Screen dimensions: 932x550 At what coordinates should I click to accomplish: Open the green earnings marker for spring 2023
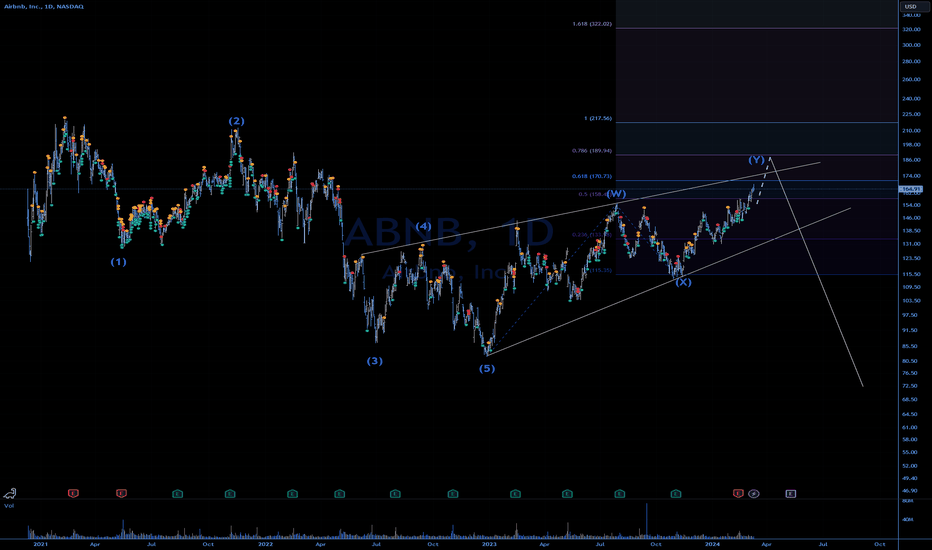pos(567,494)
